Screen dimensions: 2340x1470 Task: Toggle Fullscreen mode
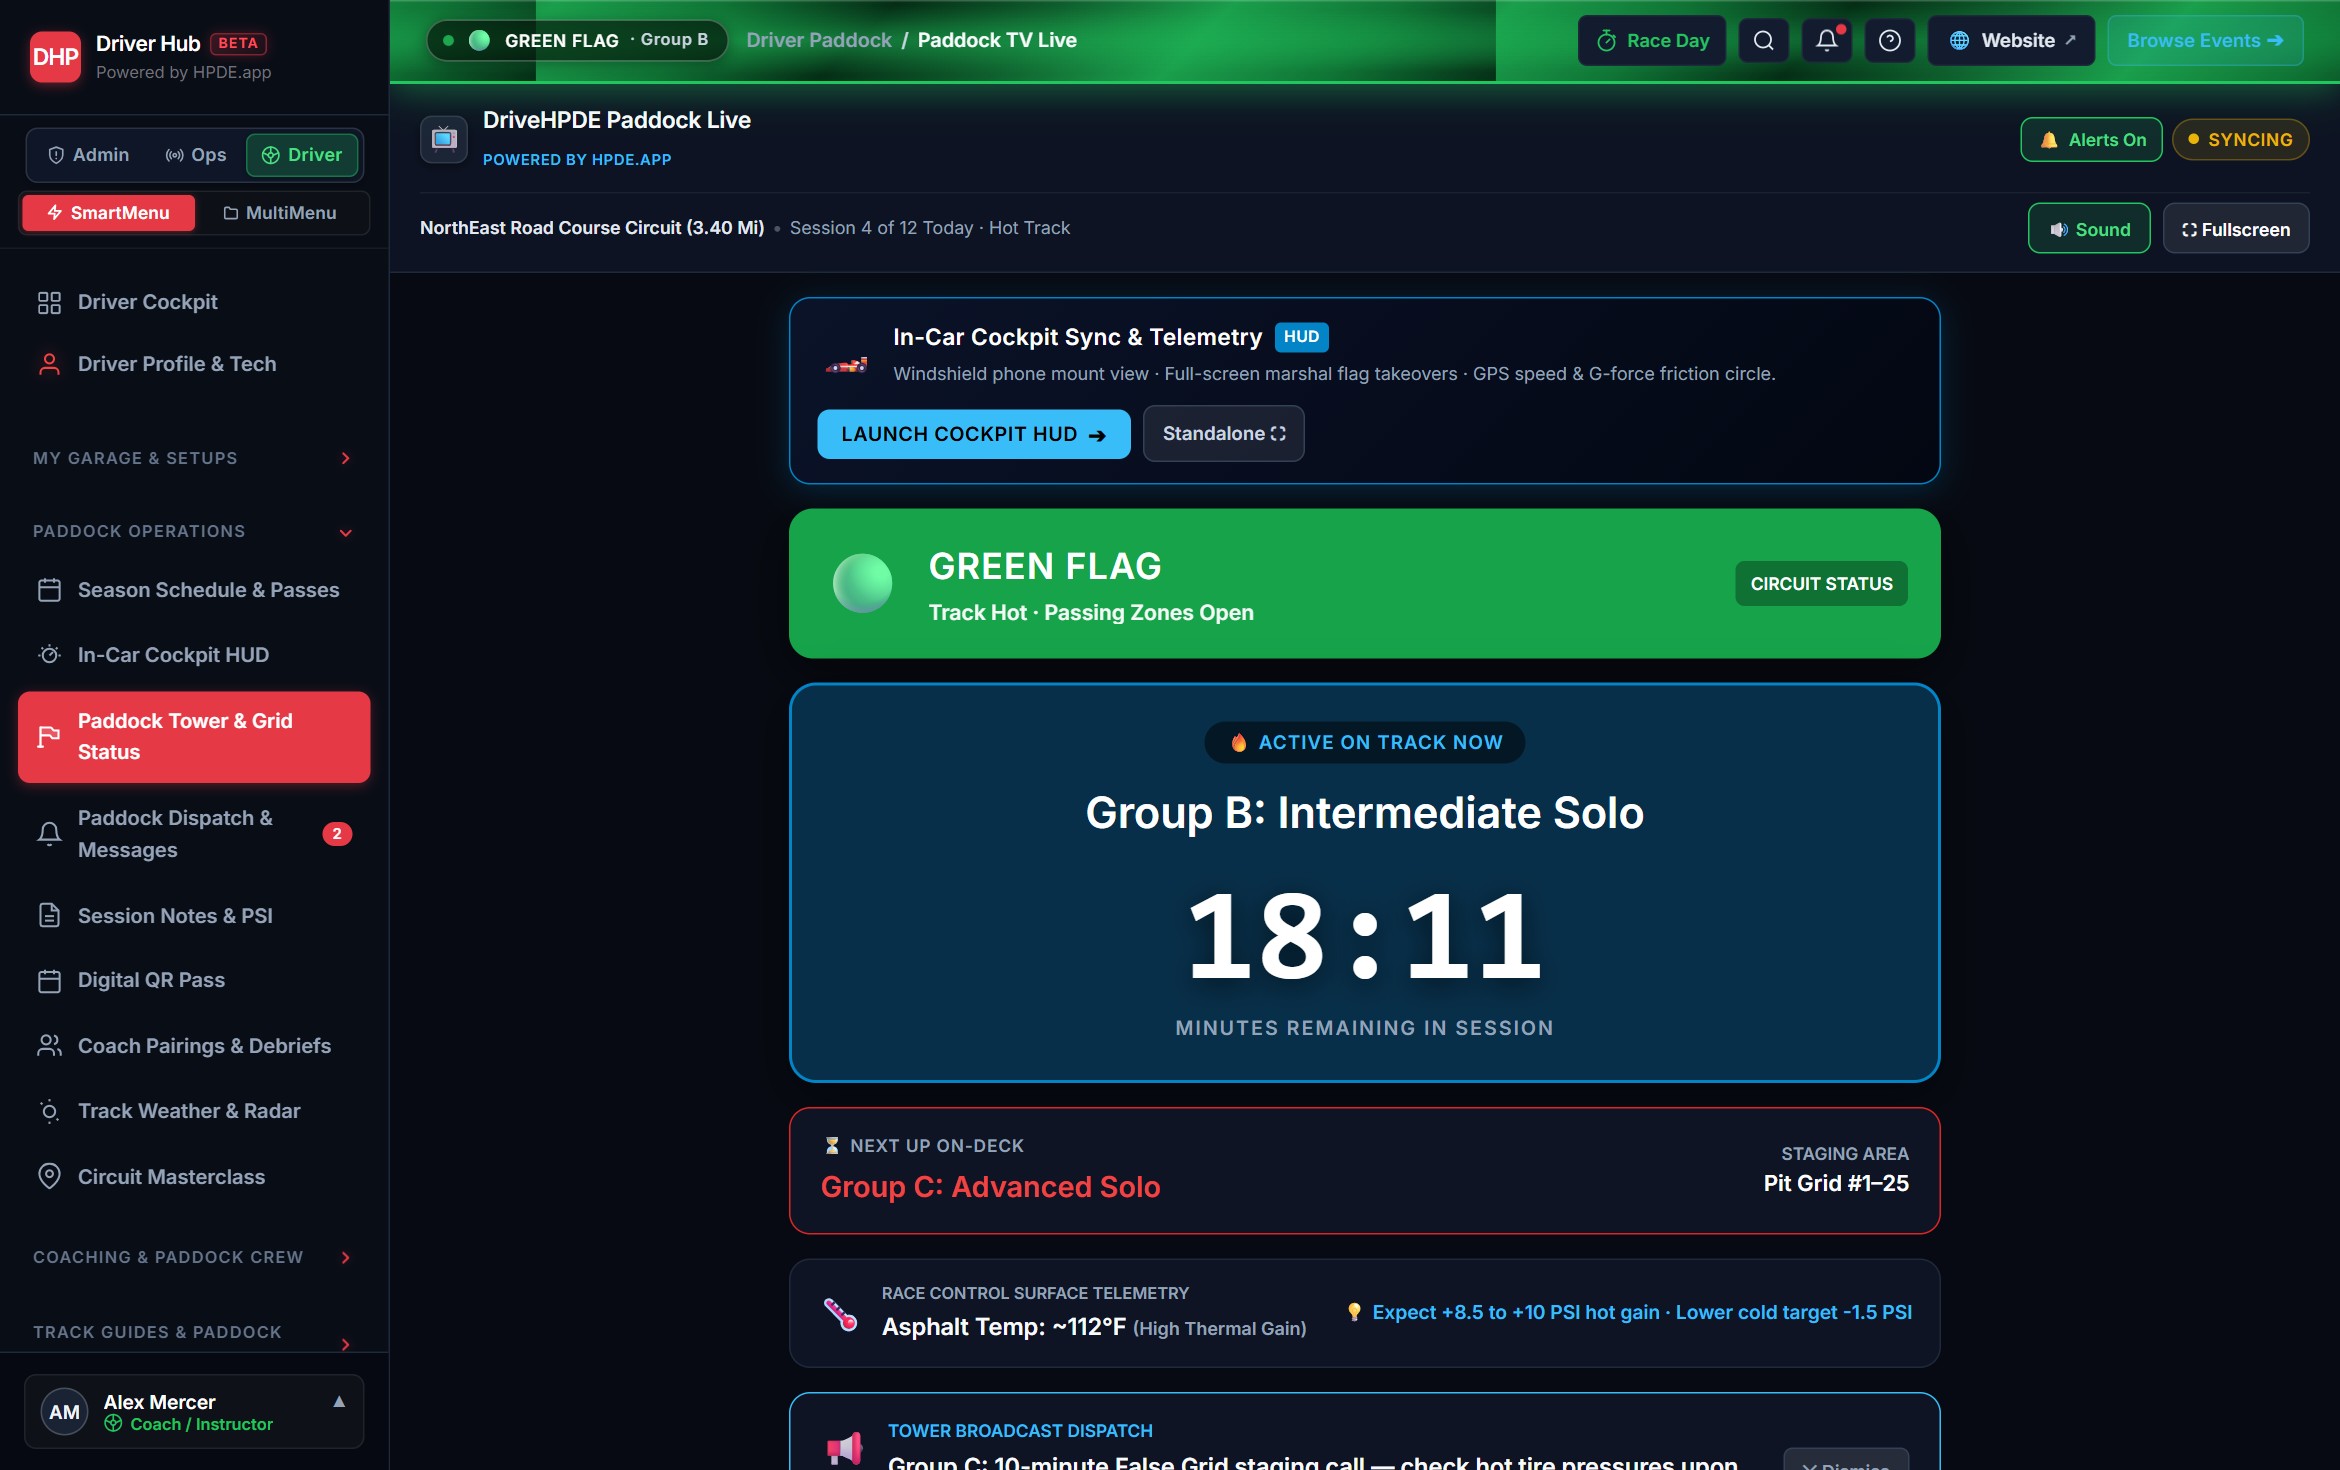point(2236,229)
